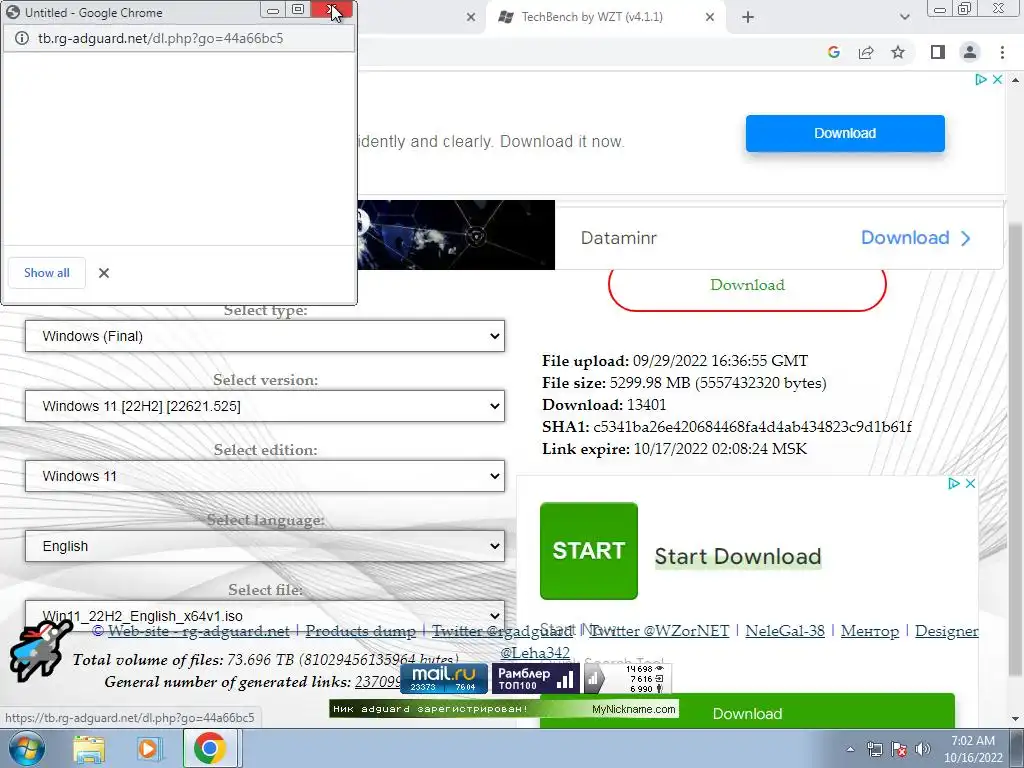Image resolution: width=1024 pixels, height=768 pixels.
Task: Bookmark this page with the star icon
Action: [898, 52]
